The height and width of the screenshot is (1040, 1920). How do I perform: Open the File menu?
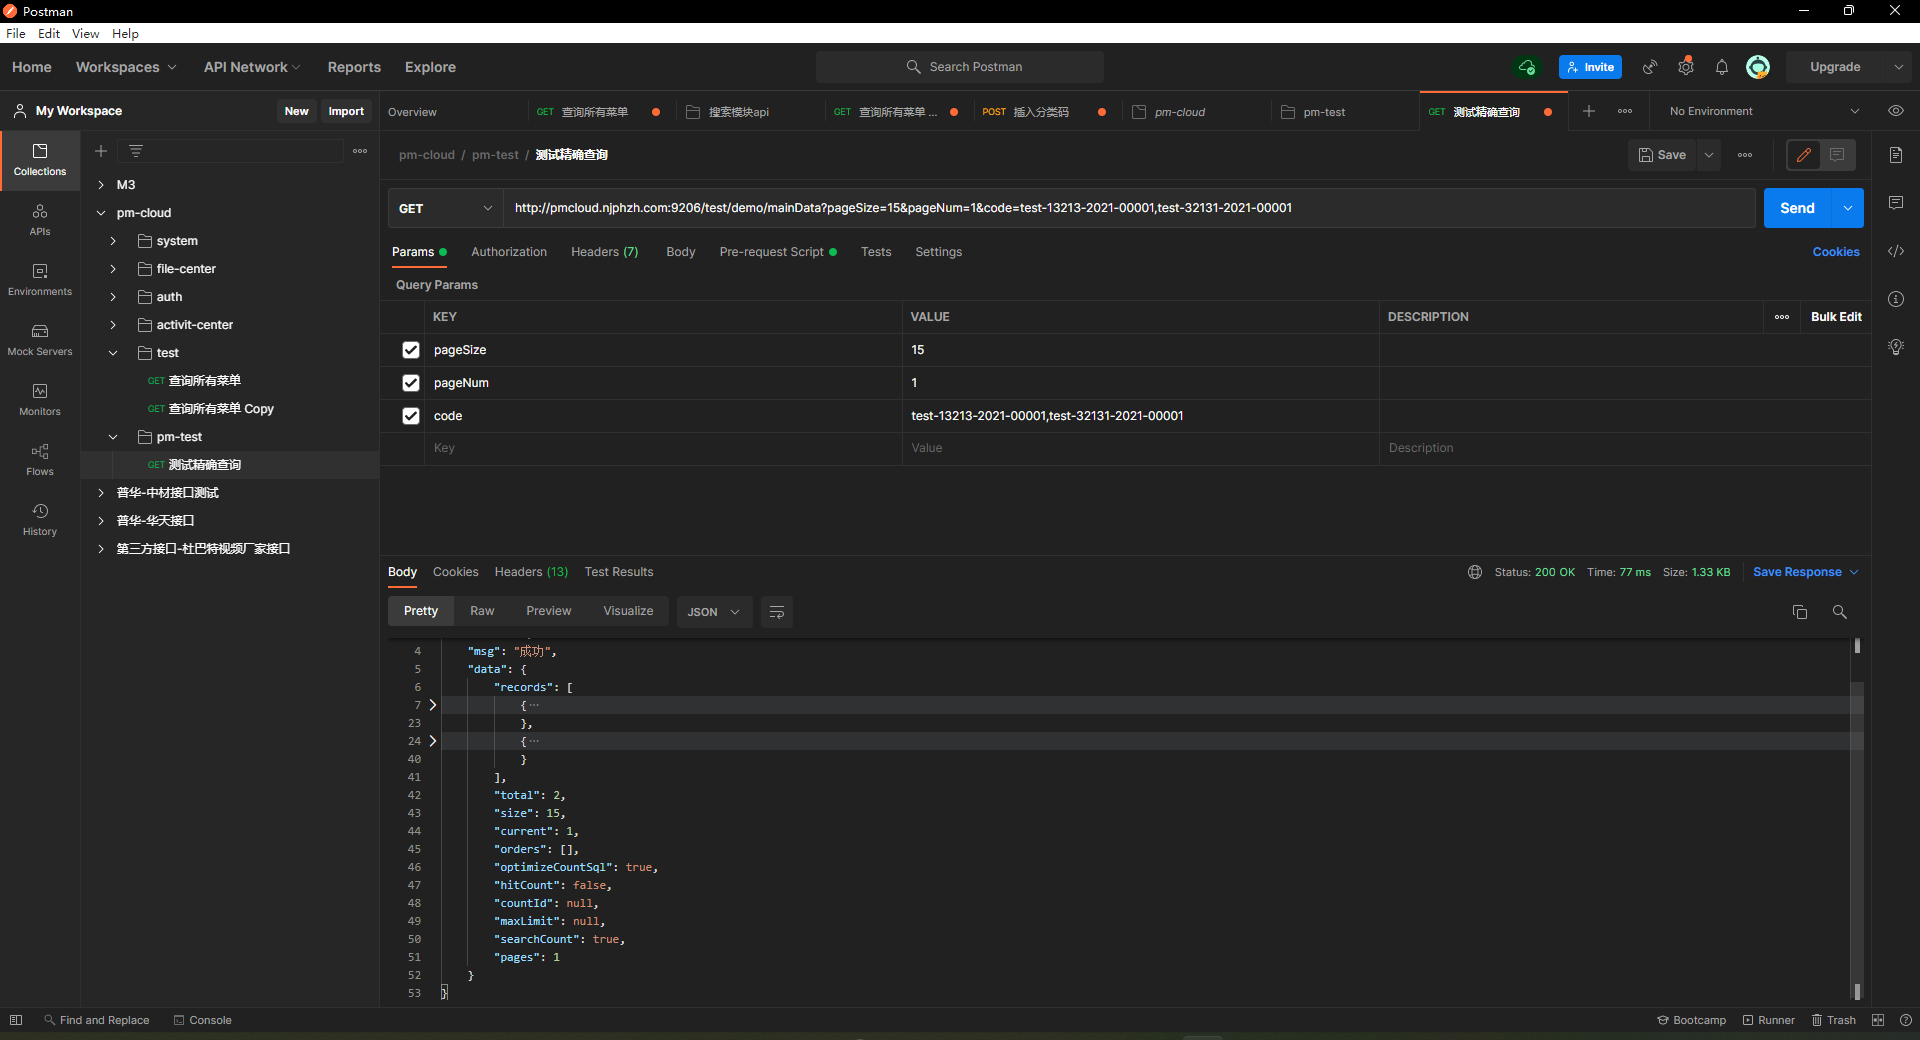[16, 33]
